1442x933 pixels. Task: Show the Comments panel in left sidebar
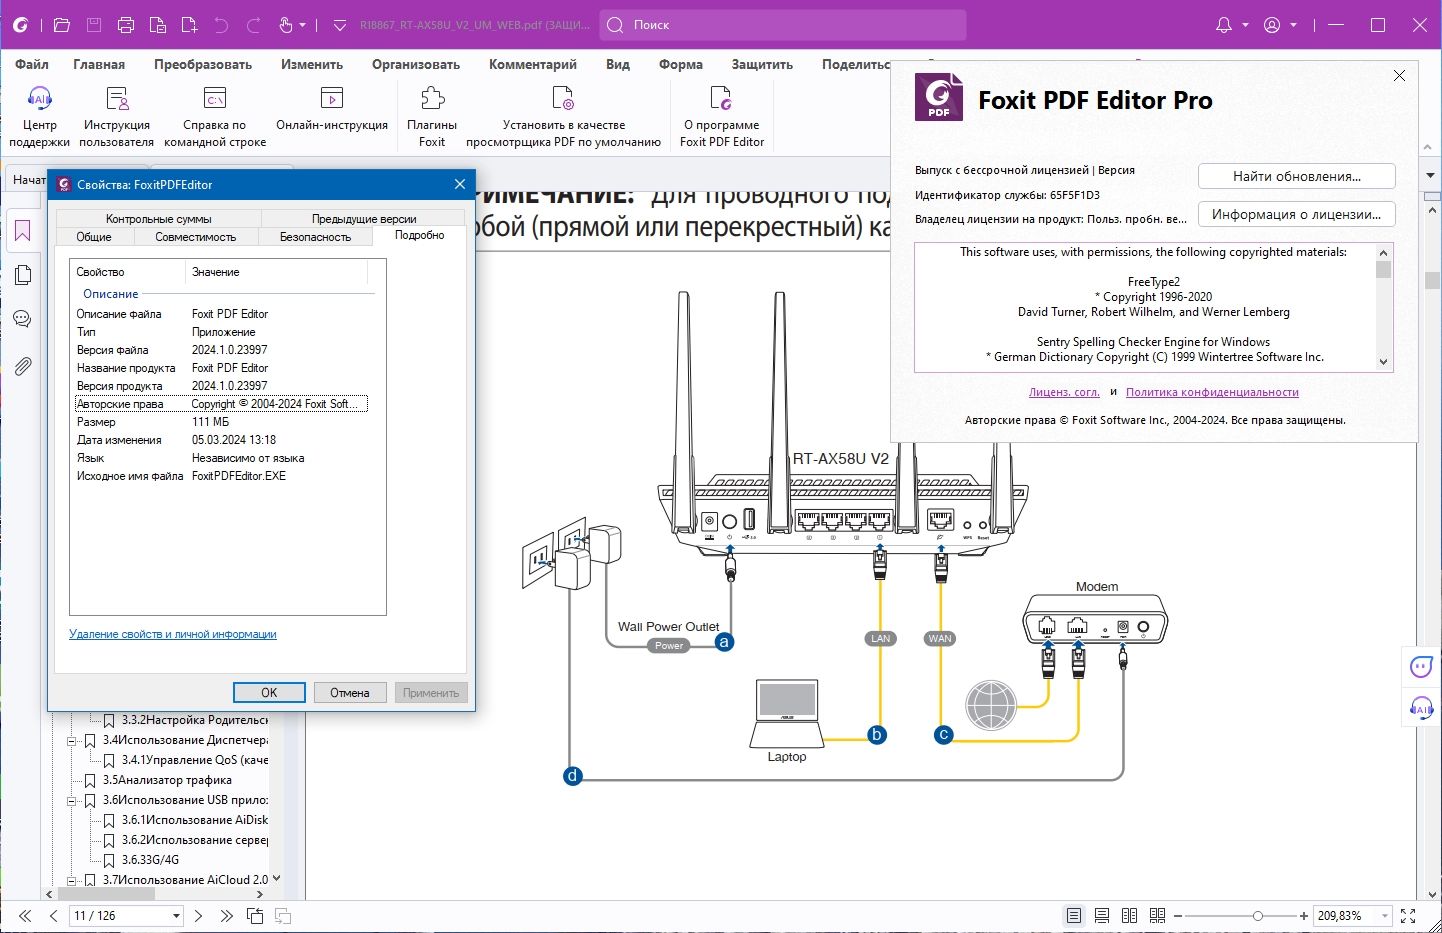22,320
